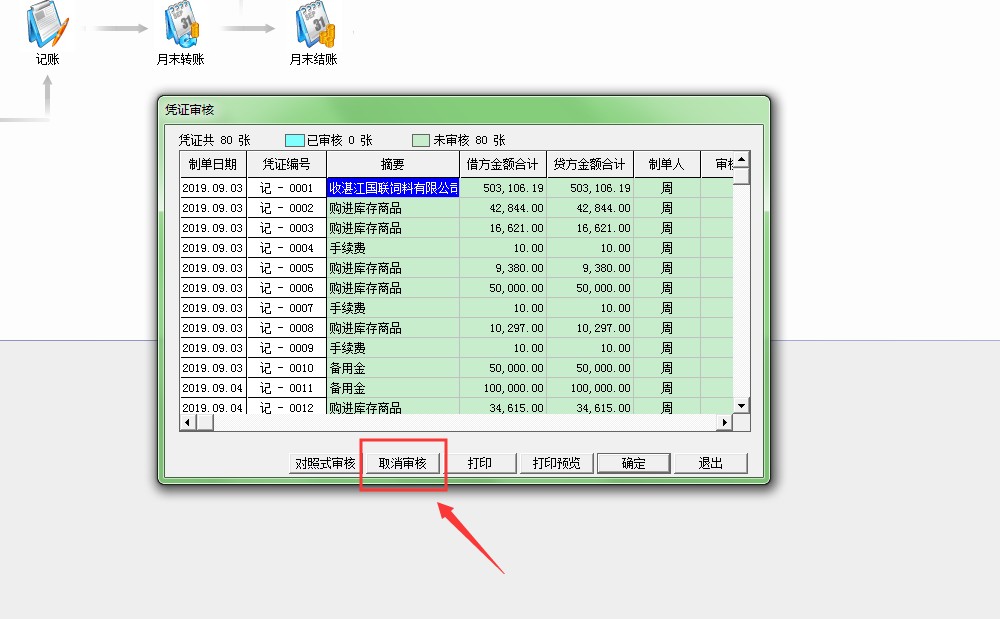Viewport: 1000px width, 619px height.
Task: Click the 贷方金额合计 column header
Action: [590, 164]
